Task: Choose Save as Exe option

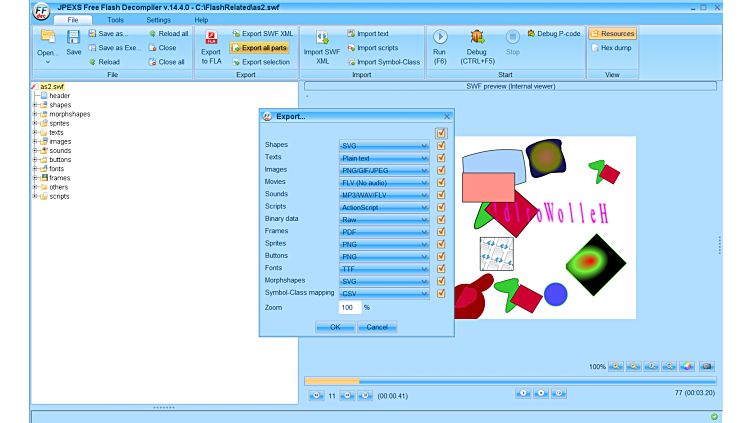Action: [x=115, y=48]
